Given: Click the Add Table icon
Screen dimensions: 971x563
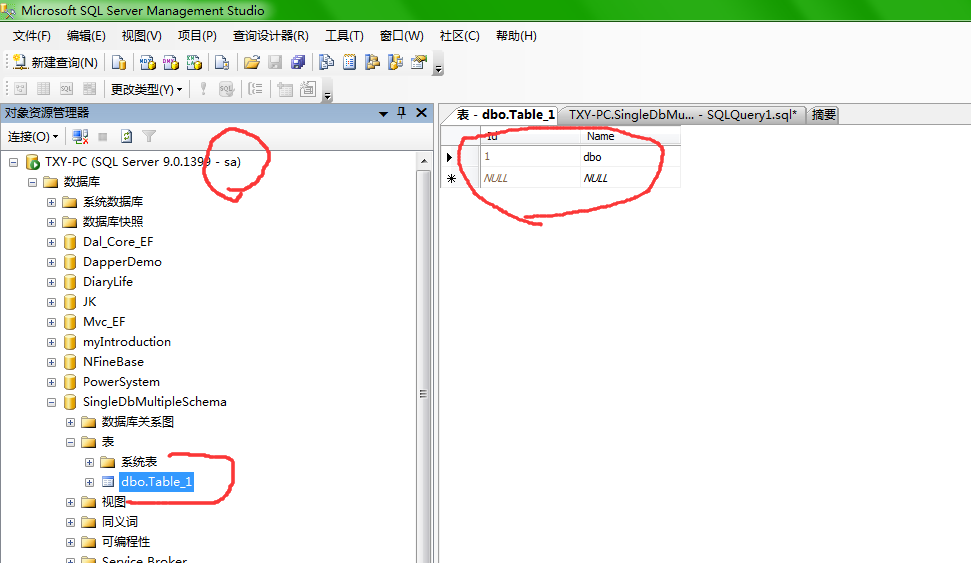Looking at the screenshot, I should (285, 89).
